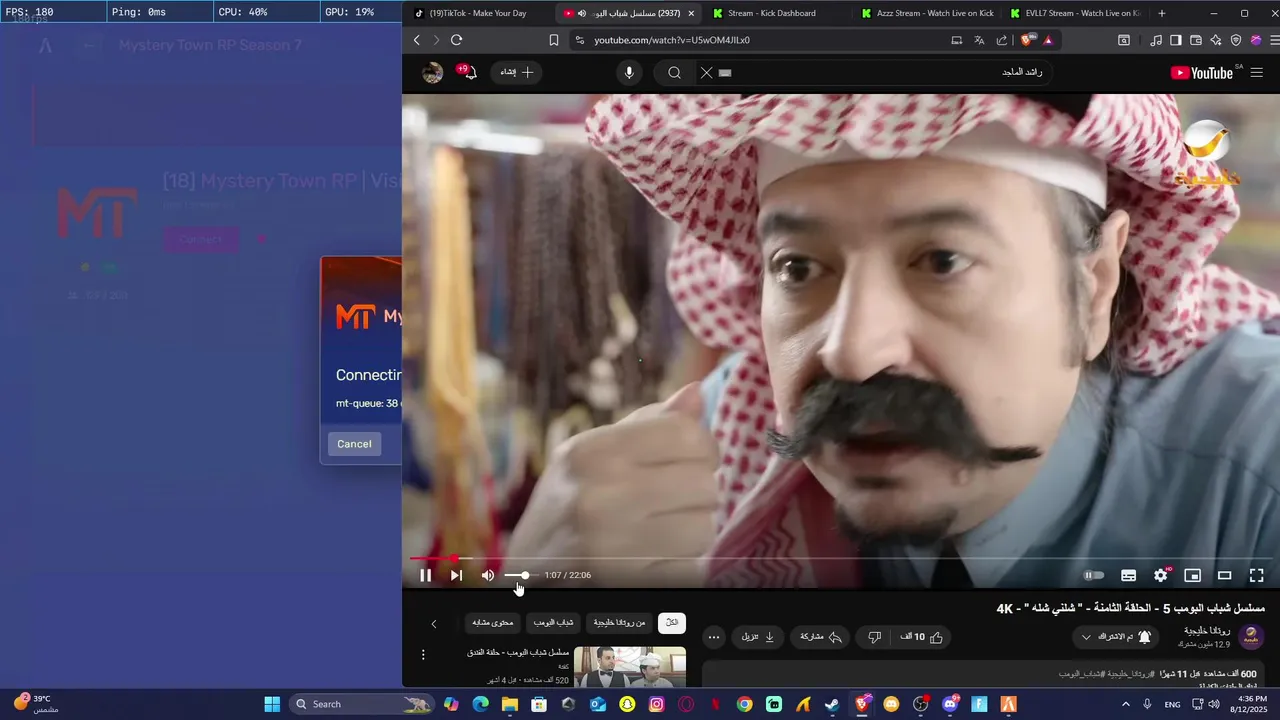This screenshot has width=1280, height=720.
Task: Close the active YouTube browser tab
Action: [x=691, y=13]
